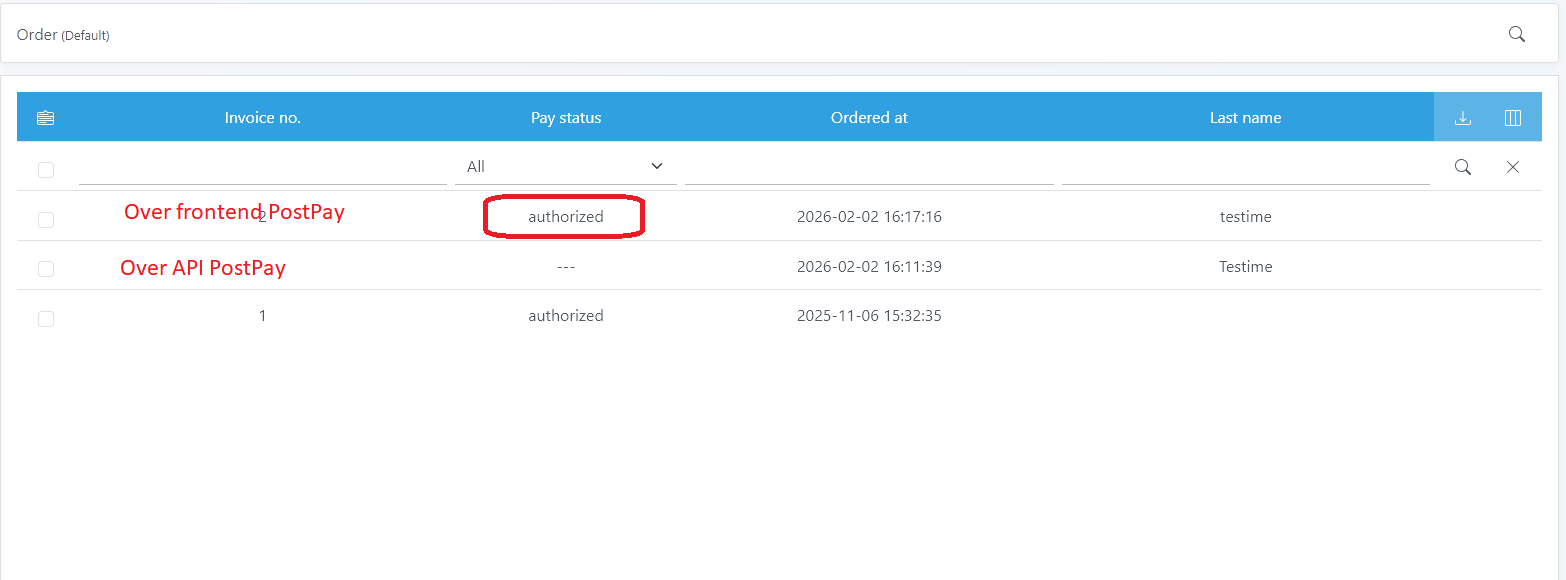The height and width of the screenshot is (580, 1566).
Task: Open the bulk actions icon left of Invoice no.
Action: (x=45, y=118)
